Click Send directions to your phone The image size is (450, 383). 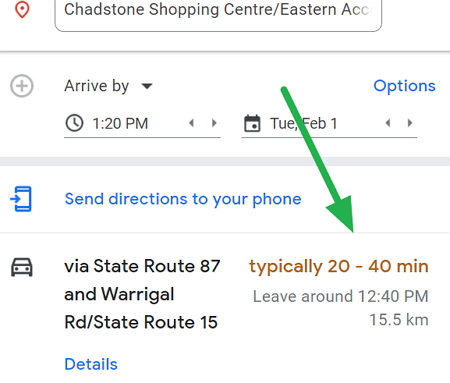click(183, 199)
